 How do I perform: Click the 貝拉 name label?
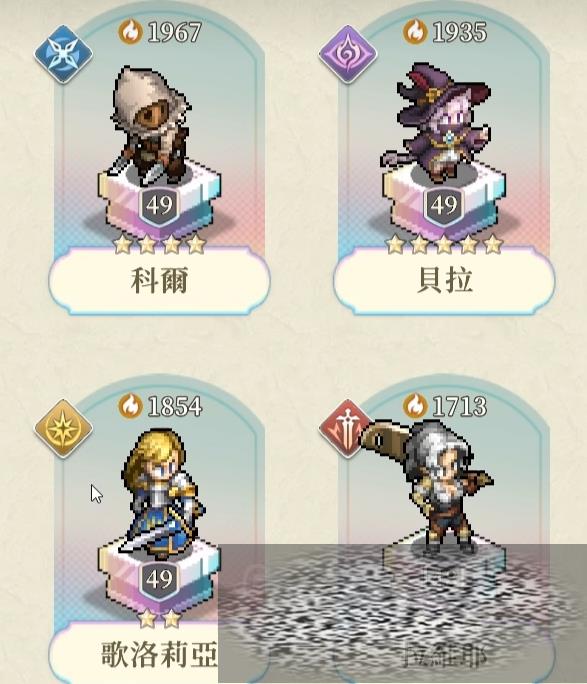tap(444, 280)
